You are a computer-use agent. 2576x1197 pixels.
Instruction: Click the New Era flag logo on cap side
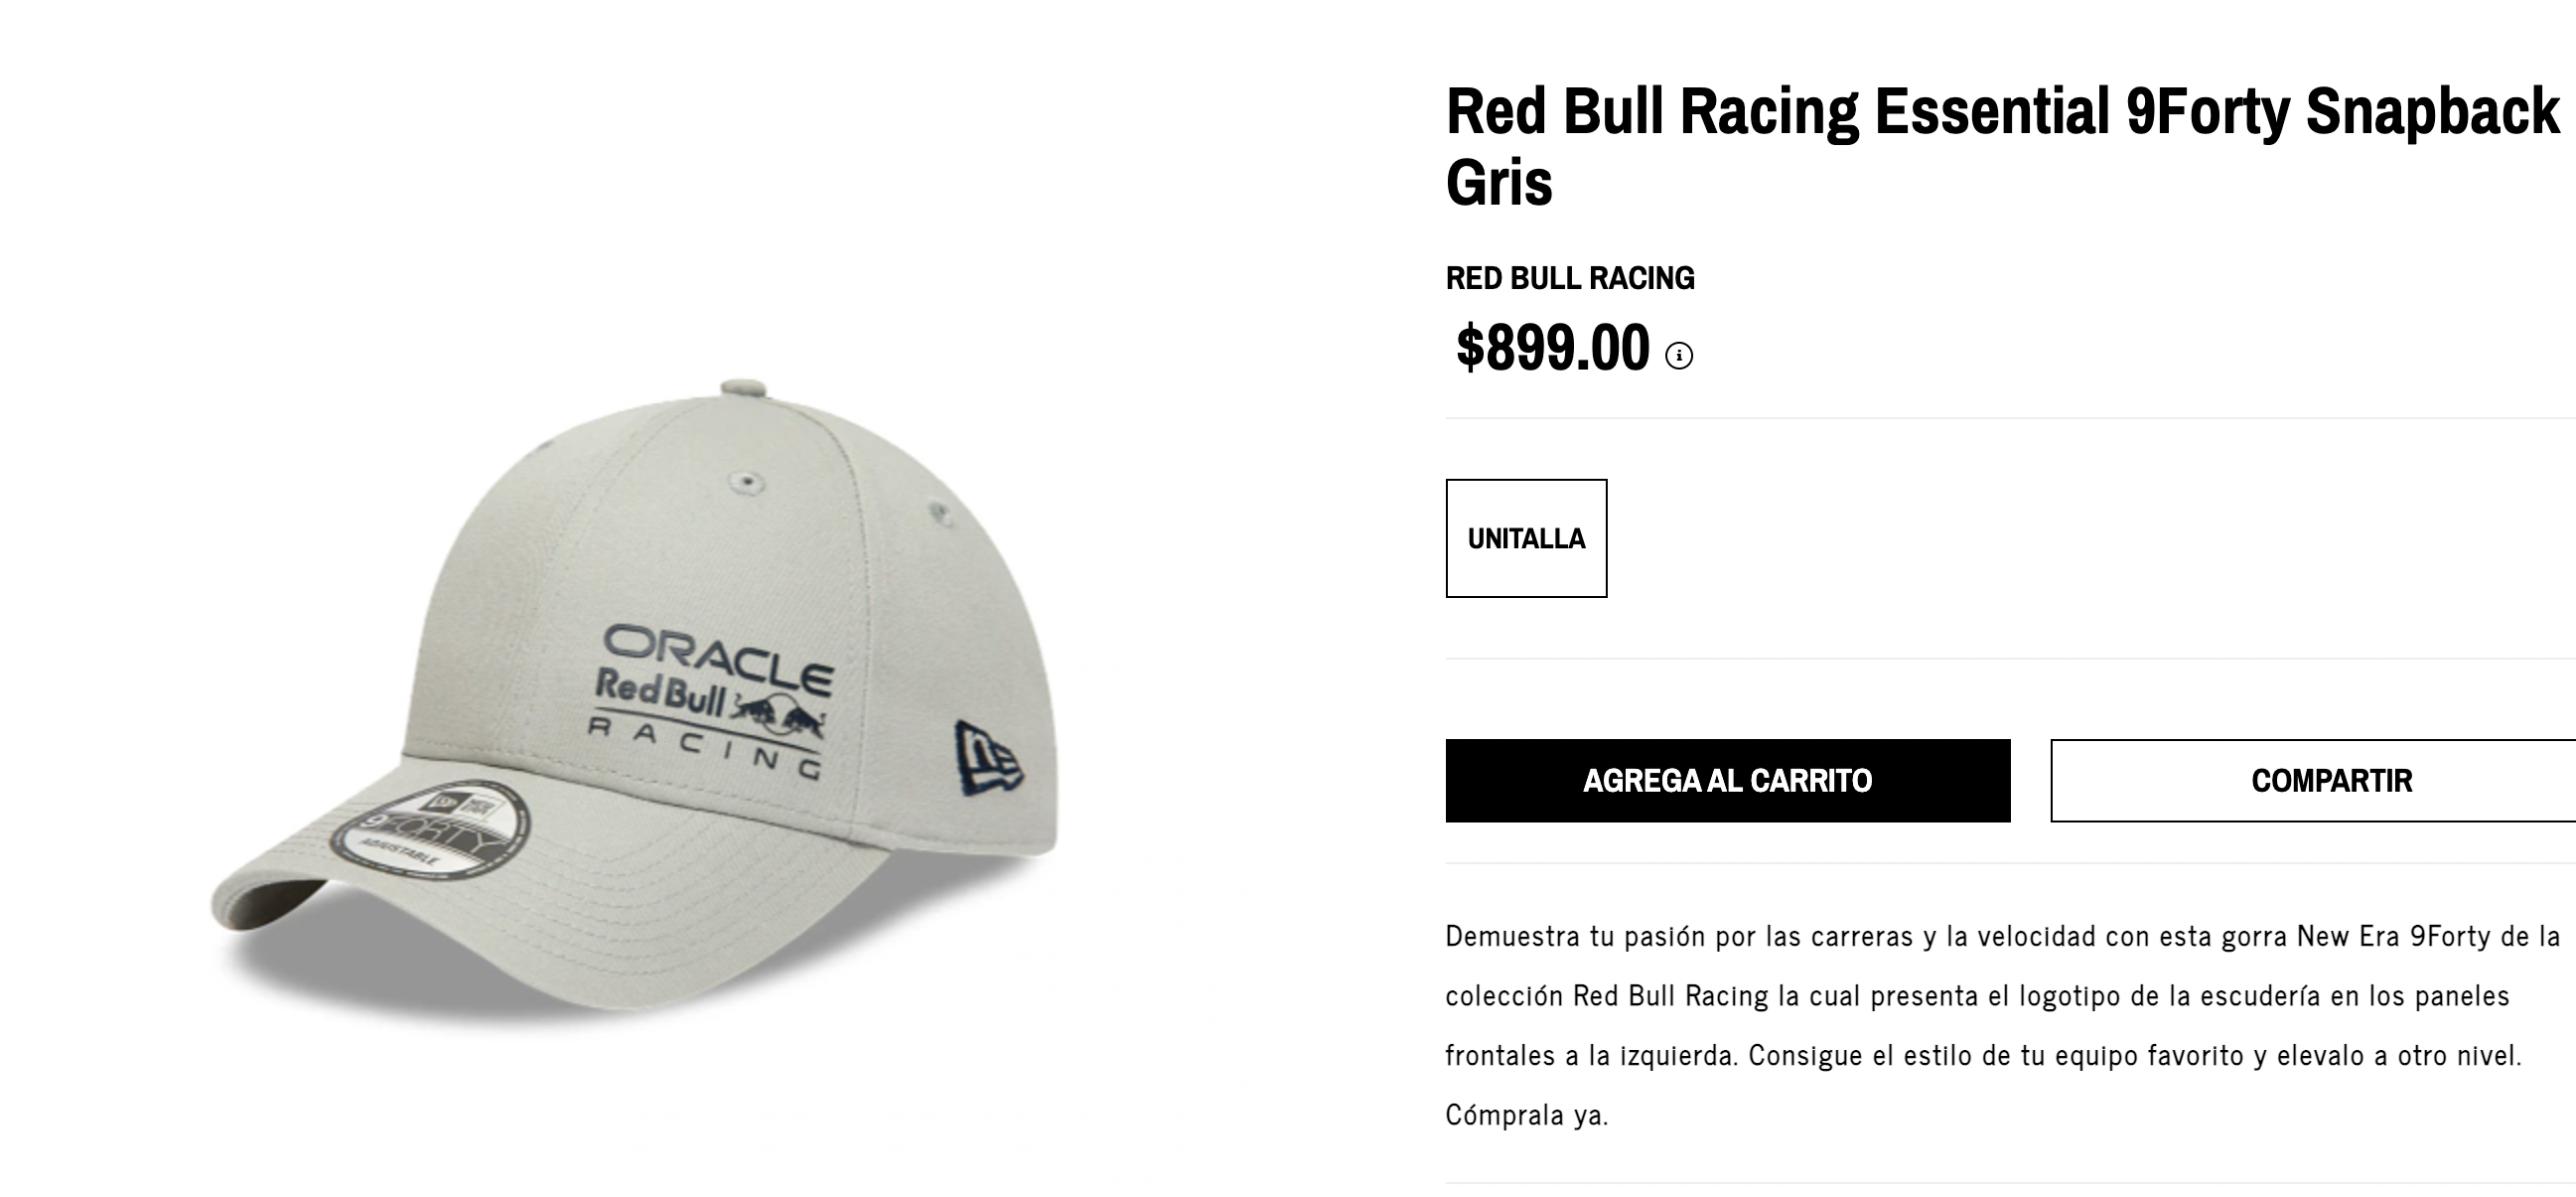click(x=988, y=759)
